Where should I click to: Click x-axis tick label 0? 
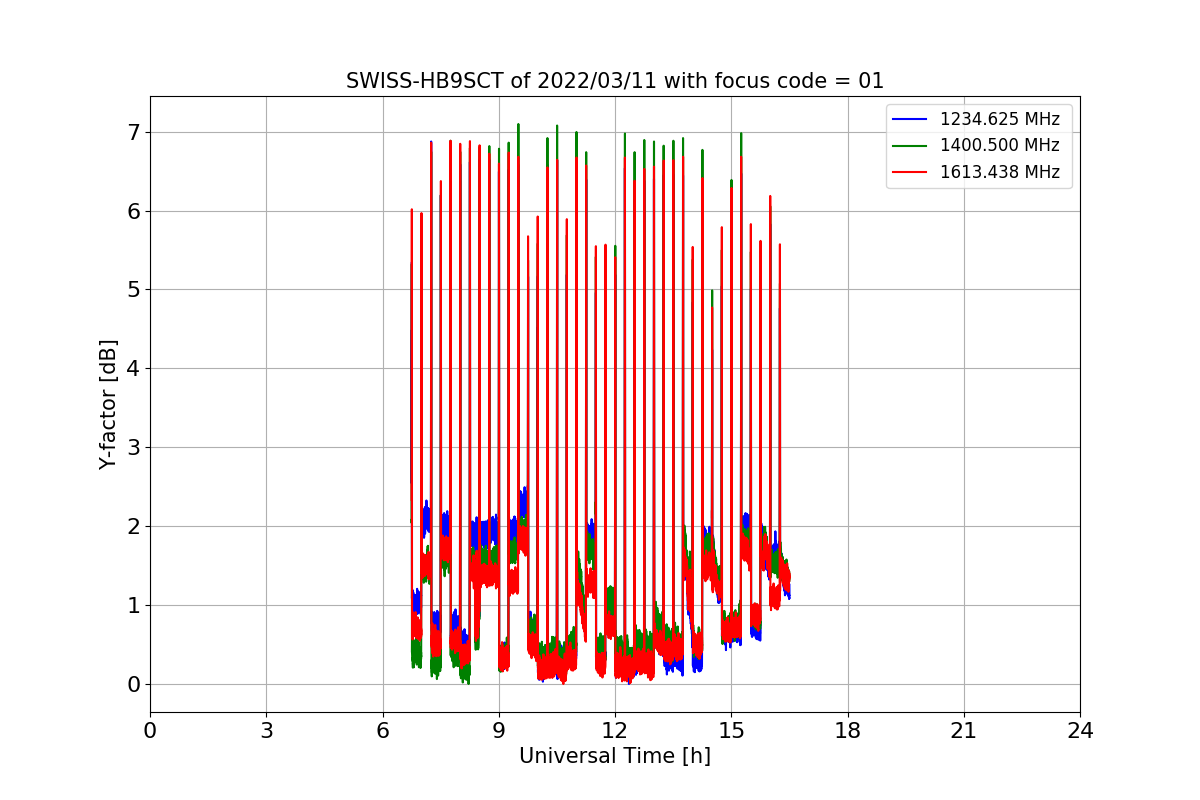[x=150, y=731]
